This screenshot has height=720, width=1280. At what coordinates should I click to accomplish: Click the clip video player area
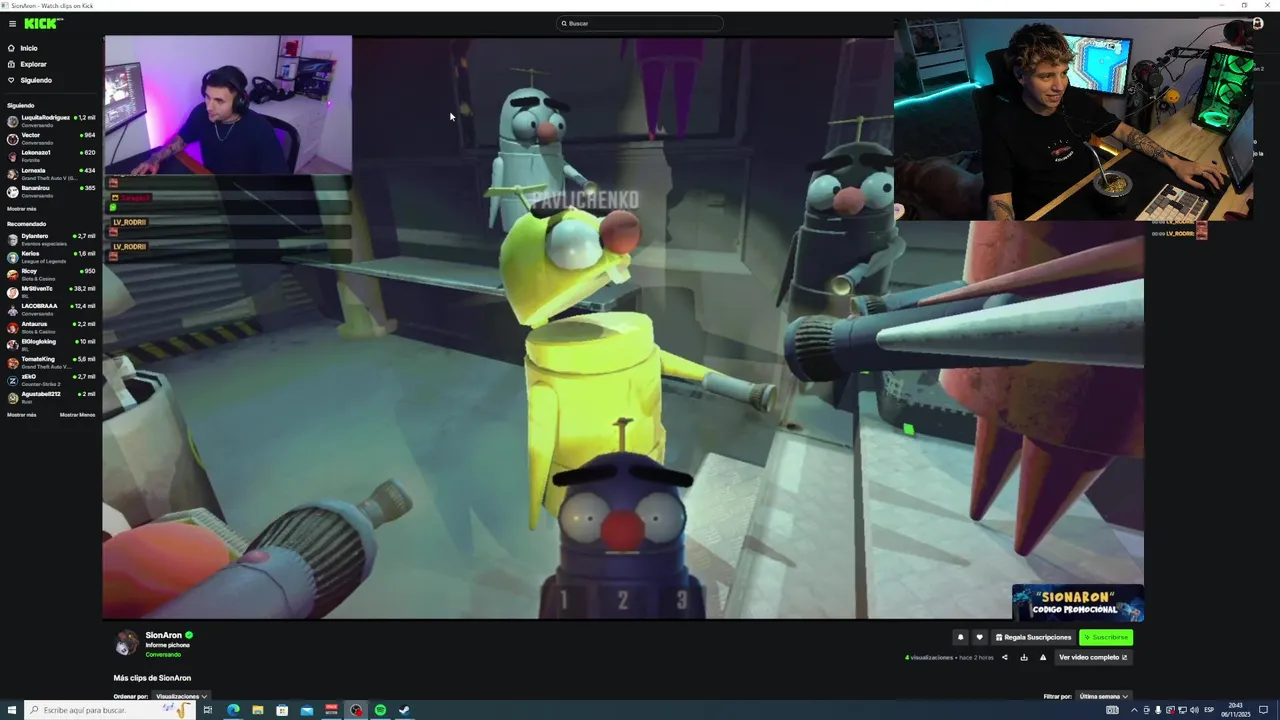point(623,328)
